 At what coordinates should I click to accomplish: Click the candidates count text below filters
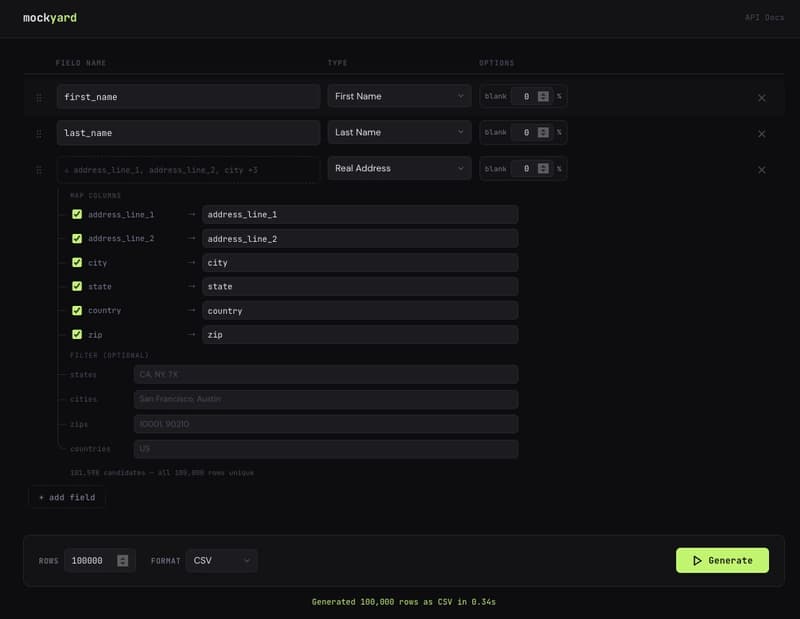click(x=162, y=473)
